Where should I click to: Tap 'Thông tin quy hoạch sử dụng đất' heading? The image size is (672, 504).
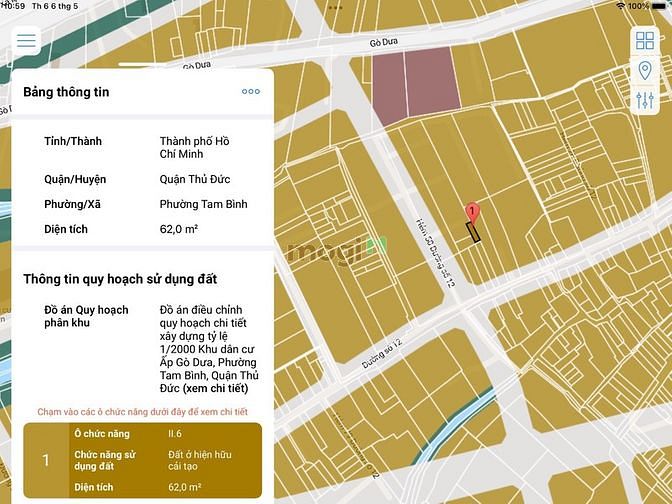(120, 279)
